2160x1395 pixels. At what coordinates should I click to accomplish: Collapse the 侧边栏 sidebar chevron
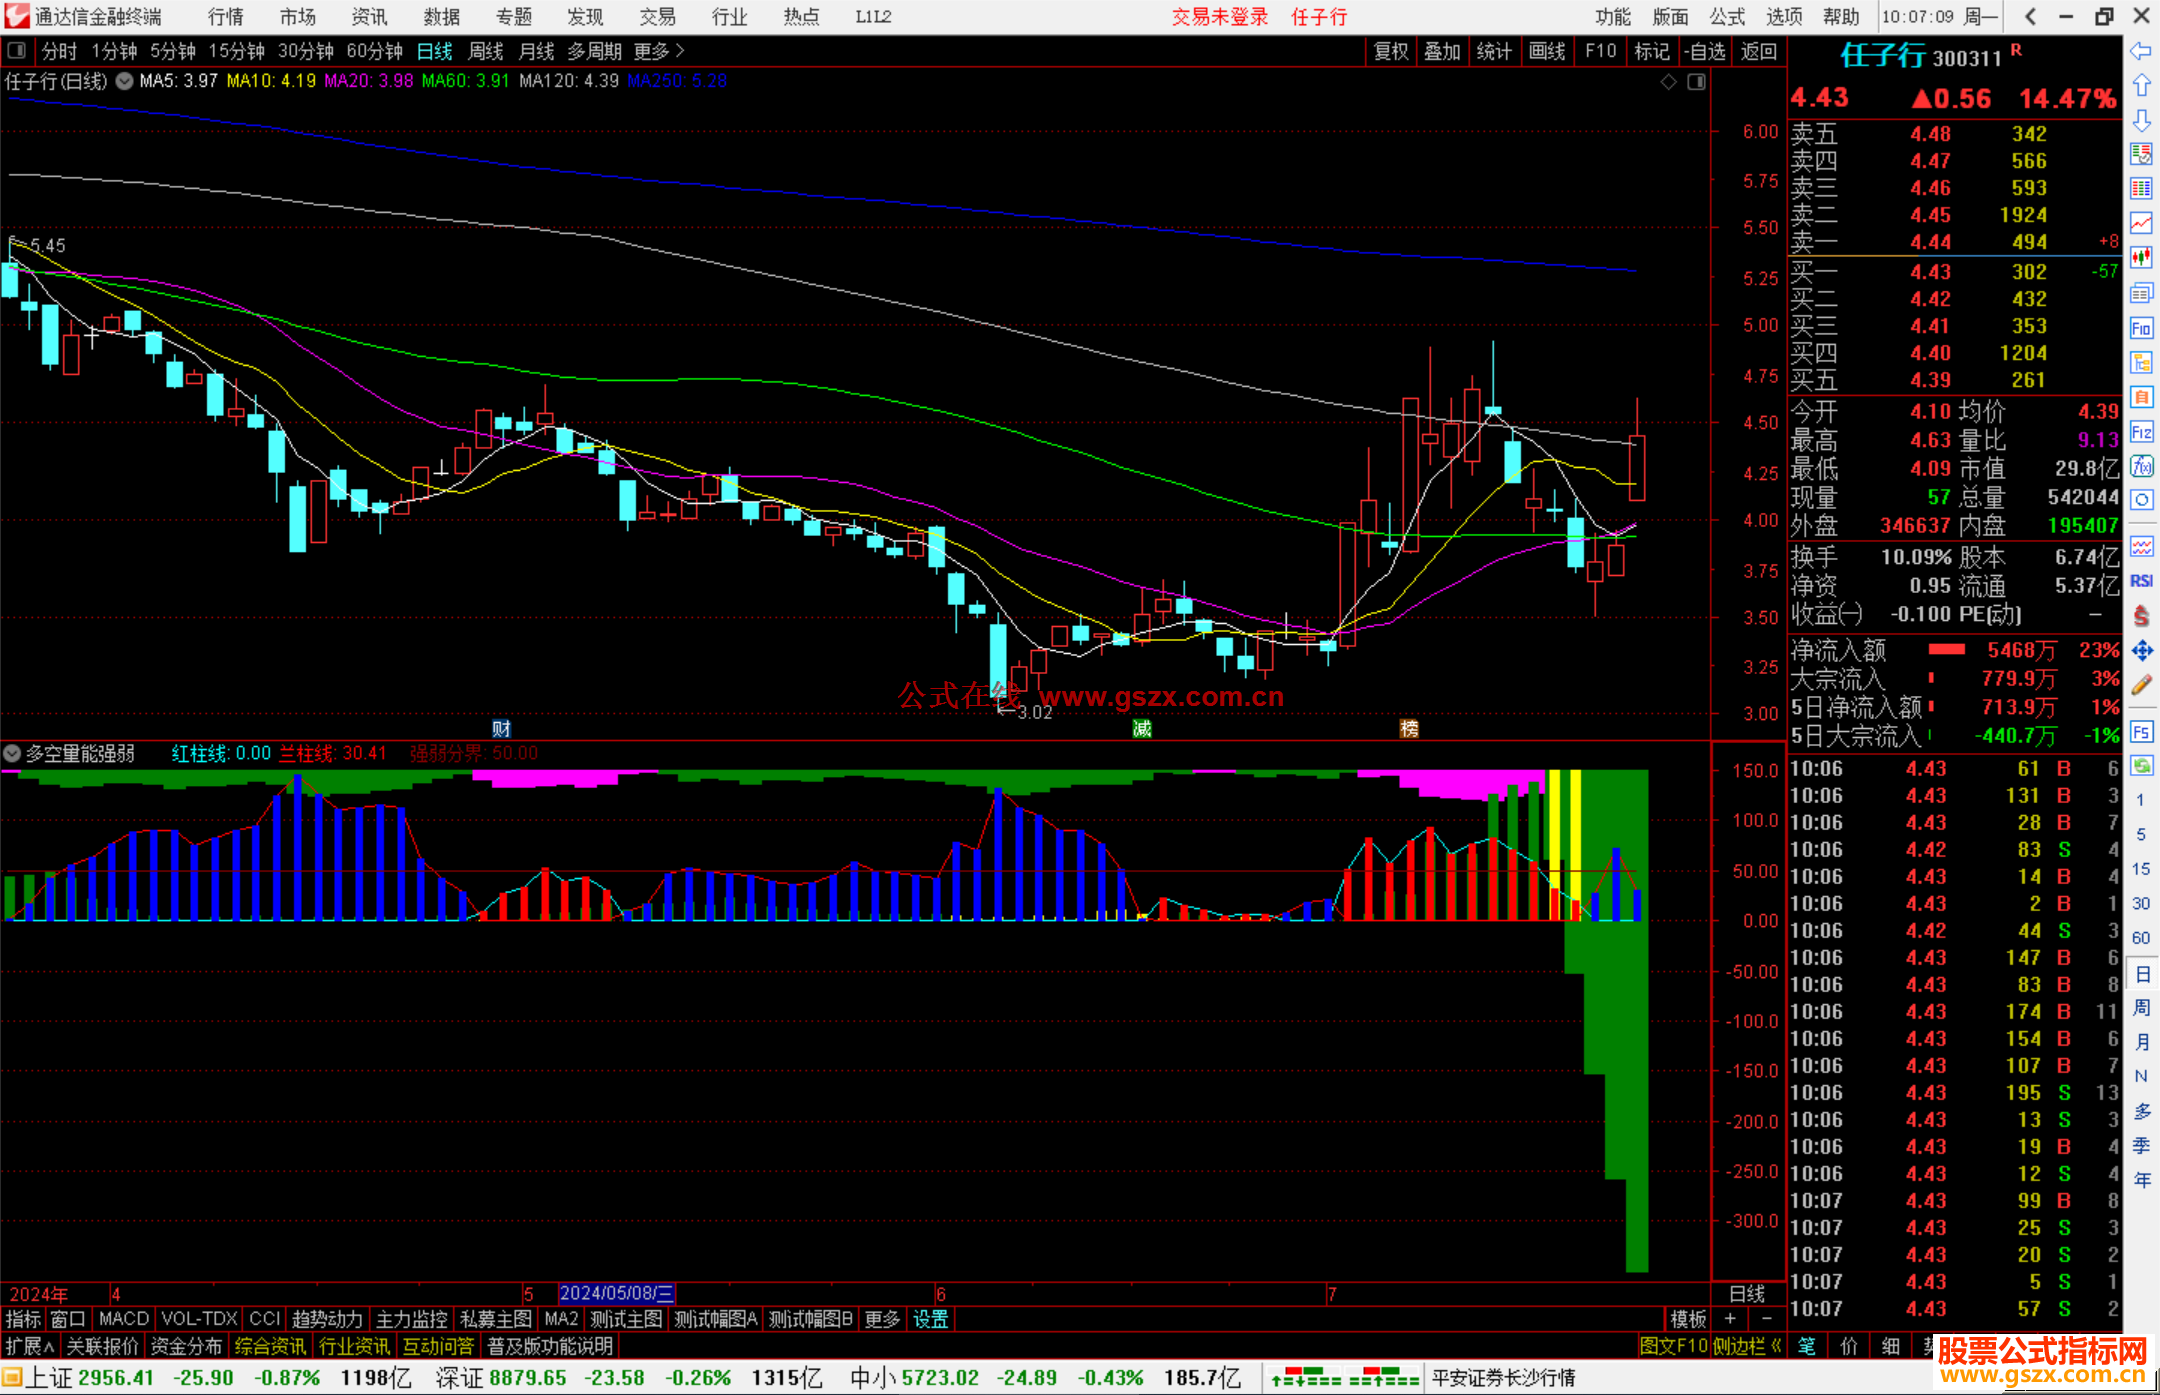click(1776, 1346)
